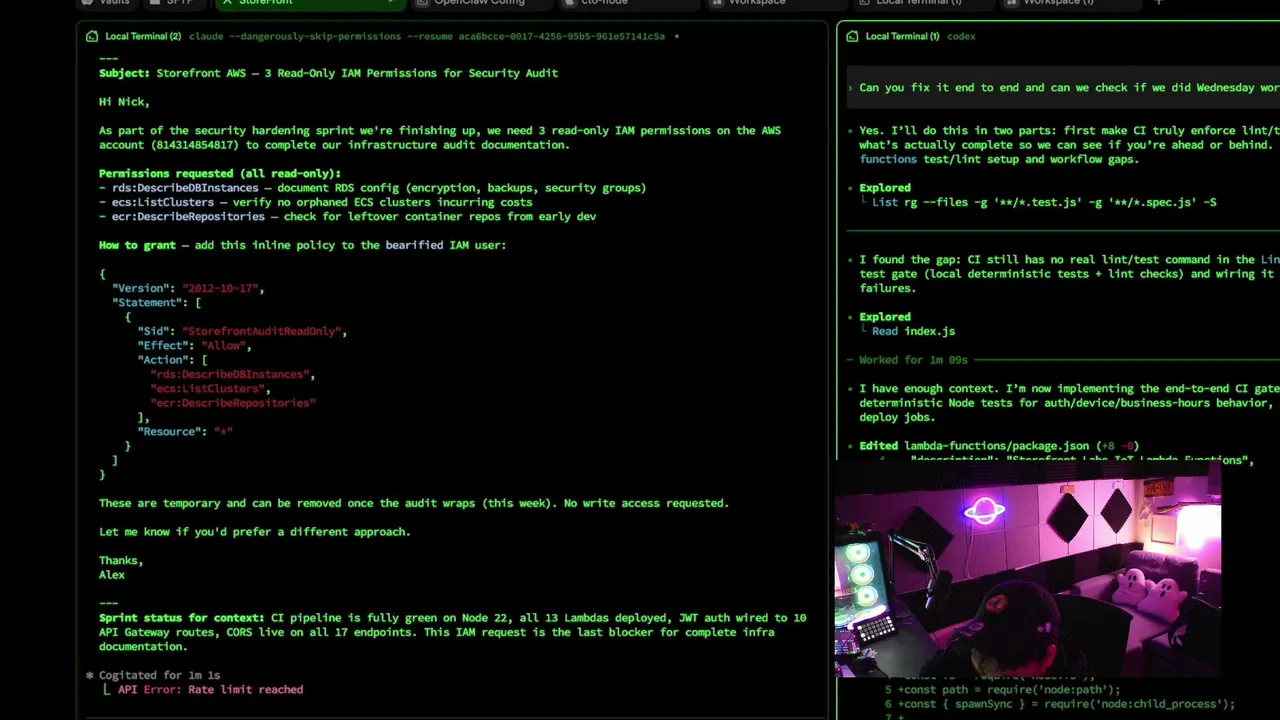1280x720 pixels.
Task: Click the 'Edited lambda-functions/package.json' line
Action: (x=999, y=446)
